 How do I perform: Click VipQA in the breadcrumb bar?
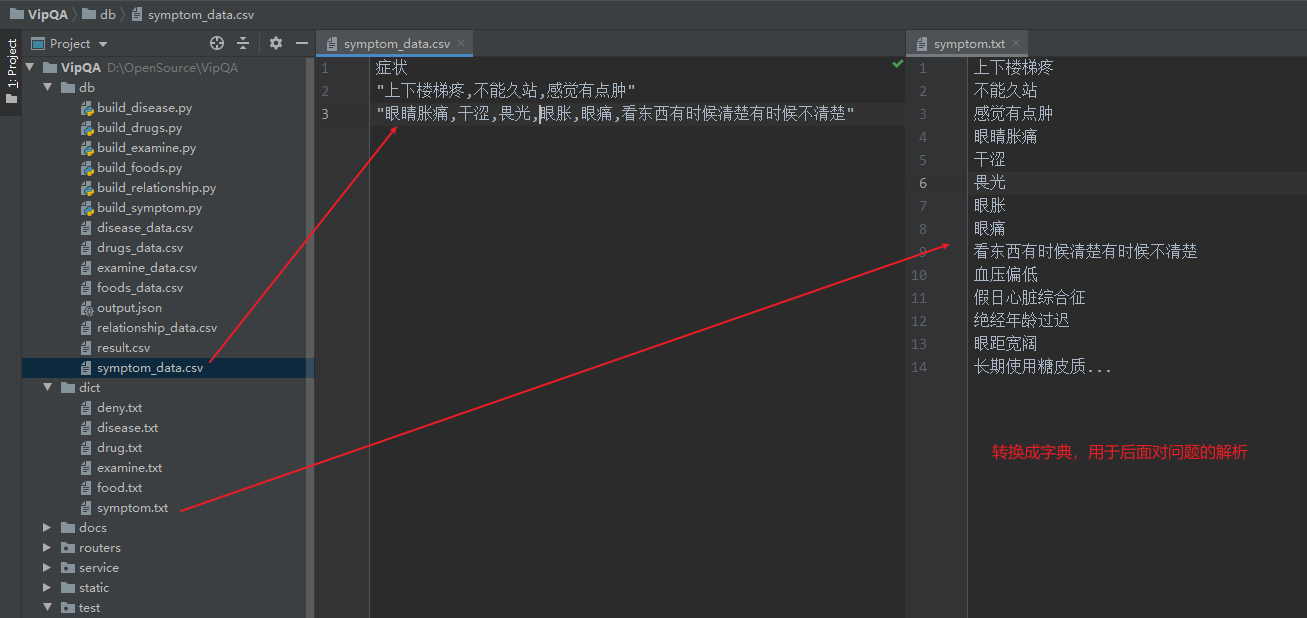click(38, 15)
